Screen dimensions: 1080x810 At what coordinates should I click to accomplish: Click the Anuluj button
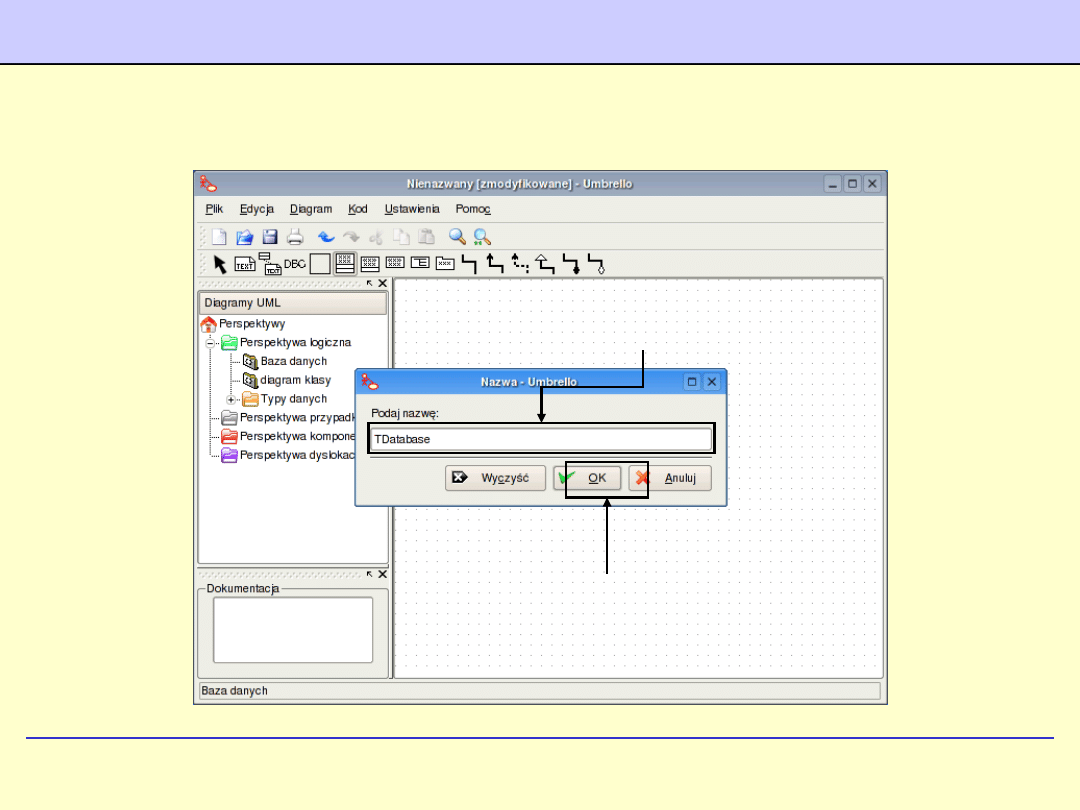pyautogui.click(x=670, y=478)
